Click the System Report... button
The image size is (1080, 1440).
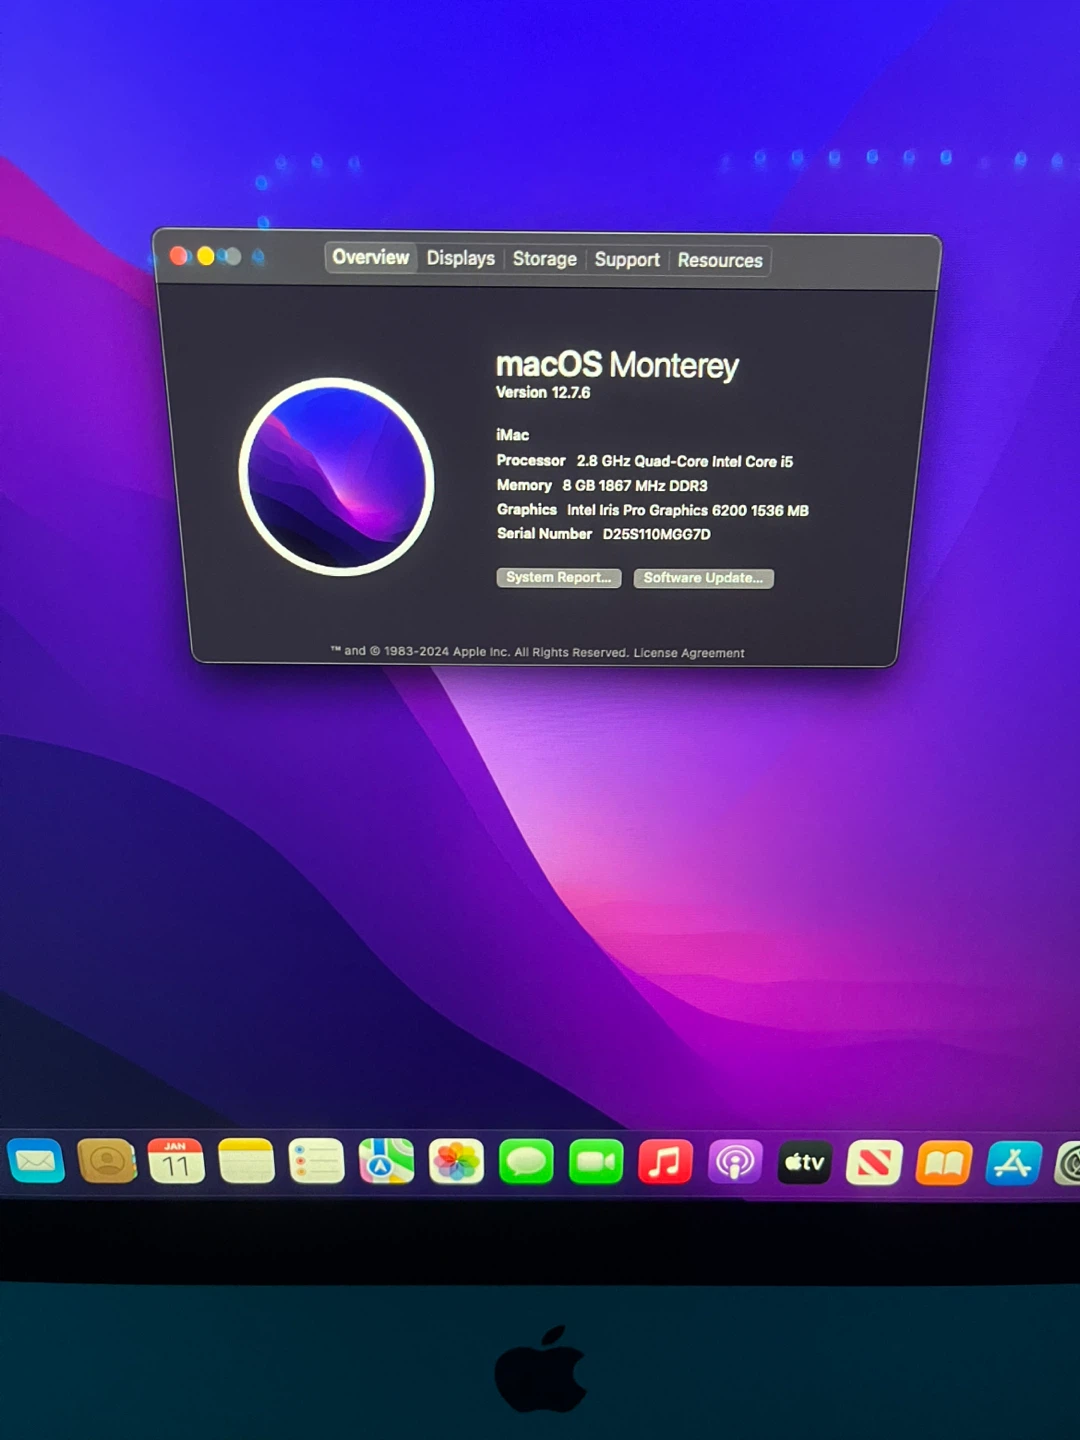[558, 578]
